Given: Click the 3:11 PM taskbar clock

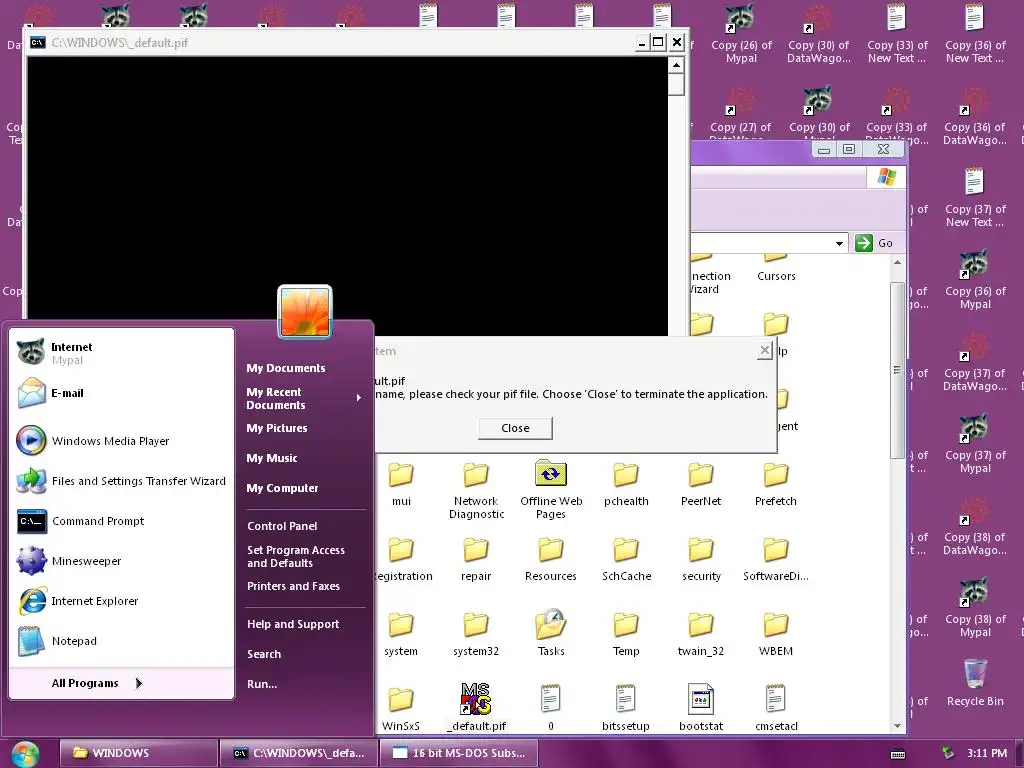Looking at the screenshot, I should (987, 753).
